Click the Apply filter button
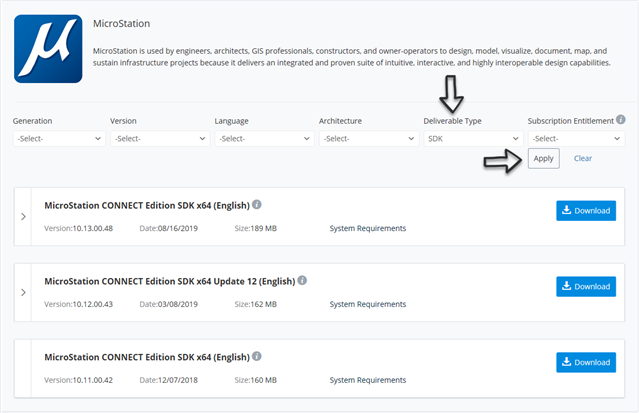639x413 pixels. [x=544, y=158]
